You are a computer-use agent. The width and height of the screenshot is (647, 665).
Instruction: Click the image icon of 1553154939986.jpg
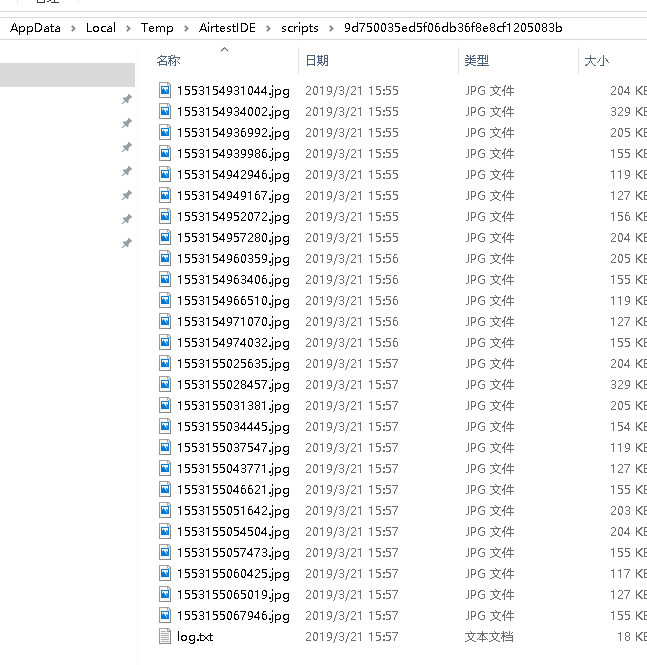[x=165, y=154]
